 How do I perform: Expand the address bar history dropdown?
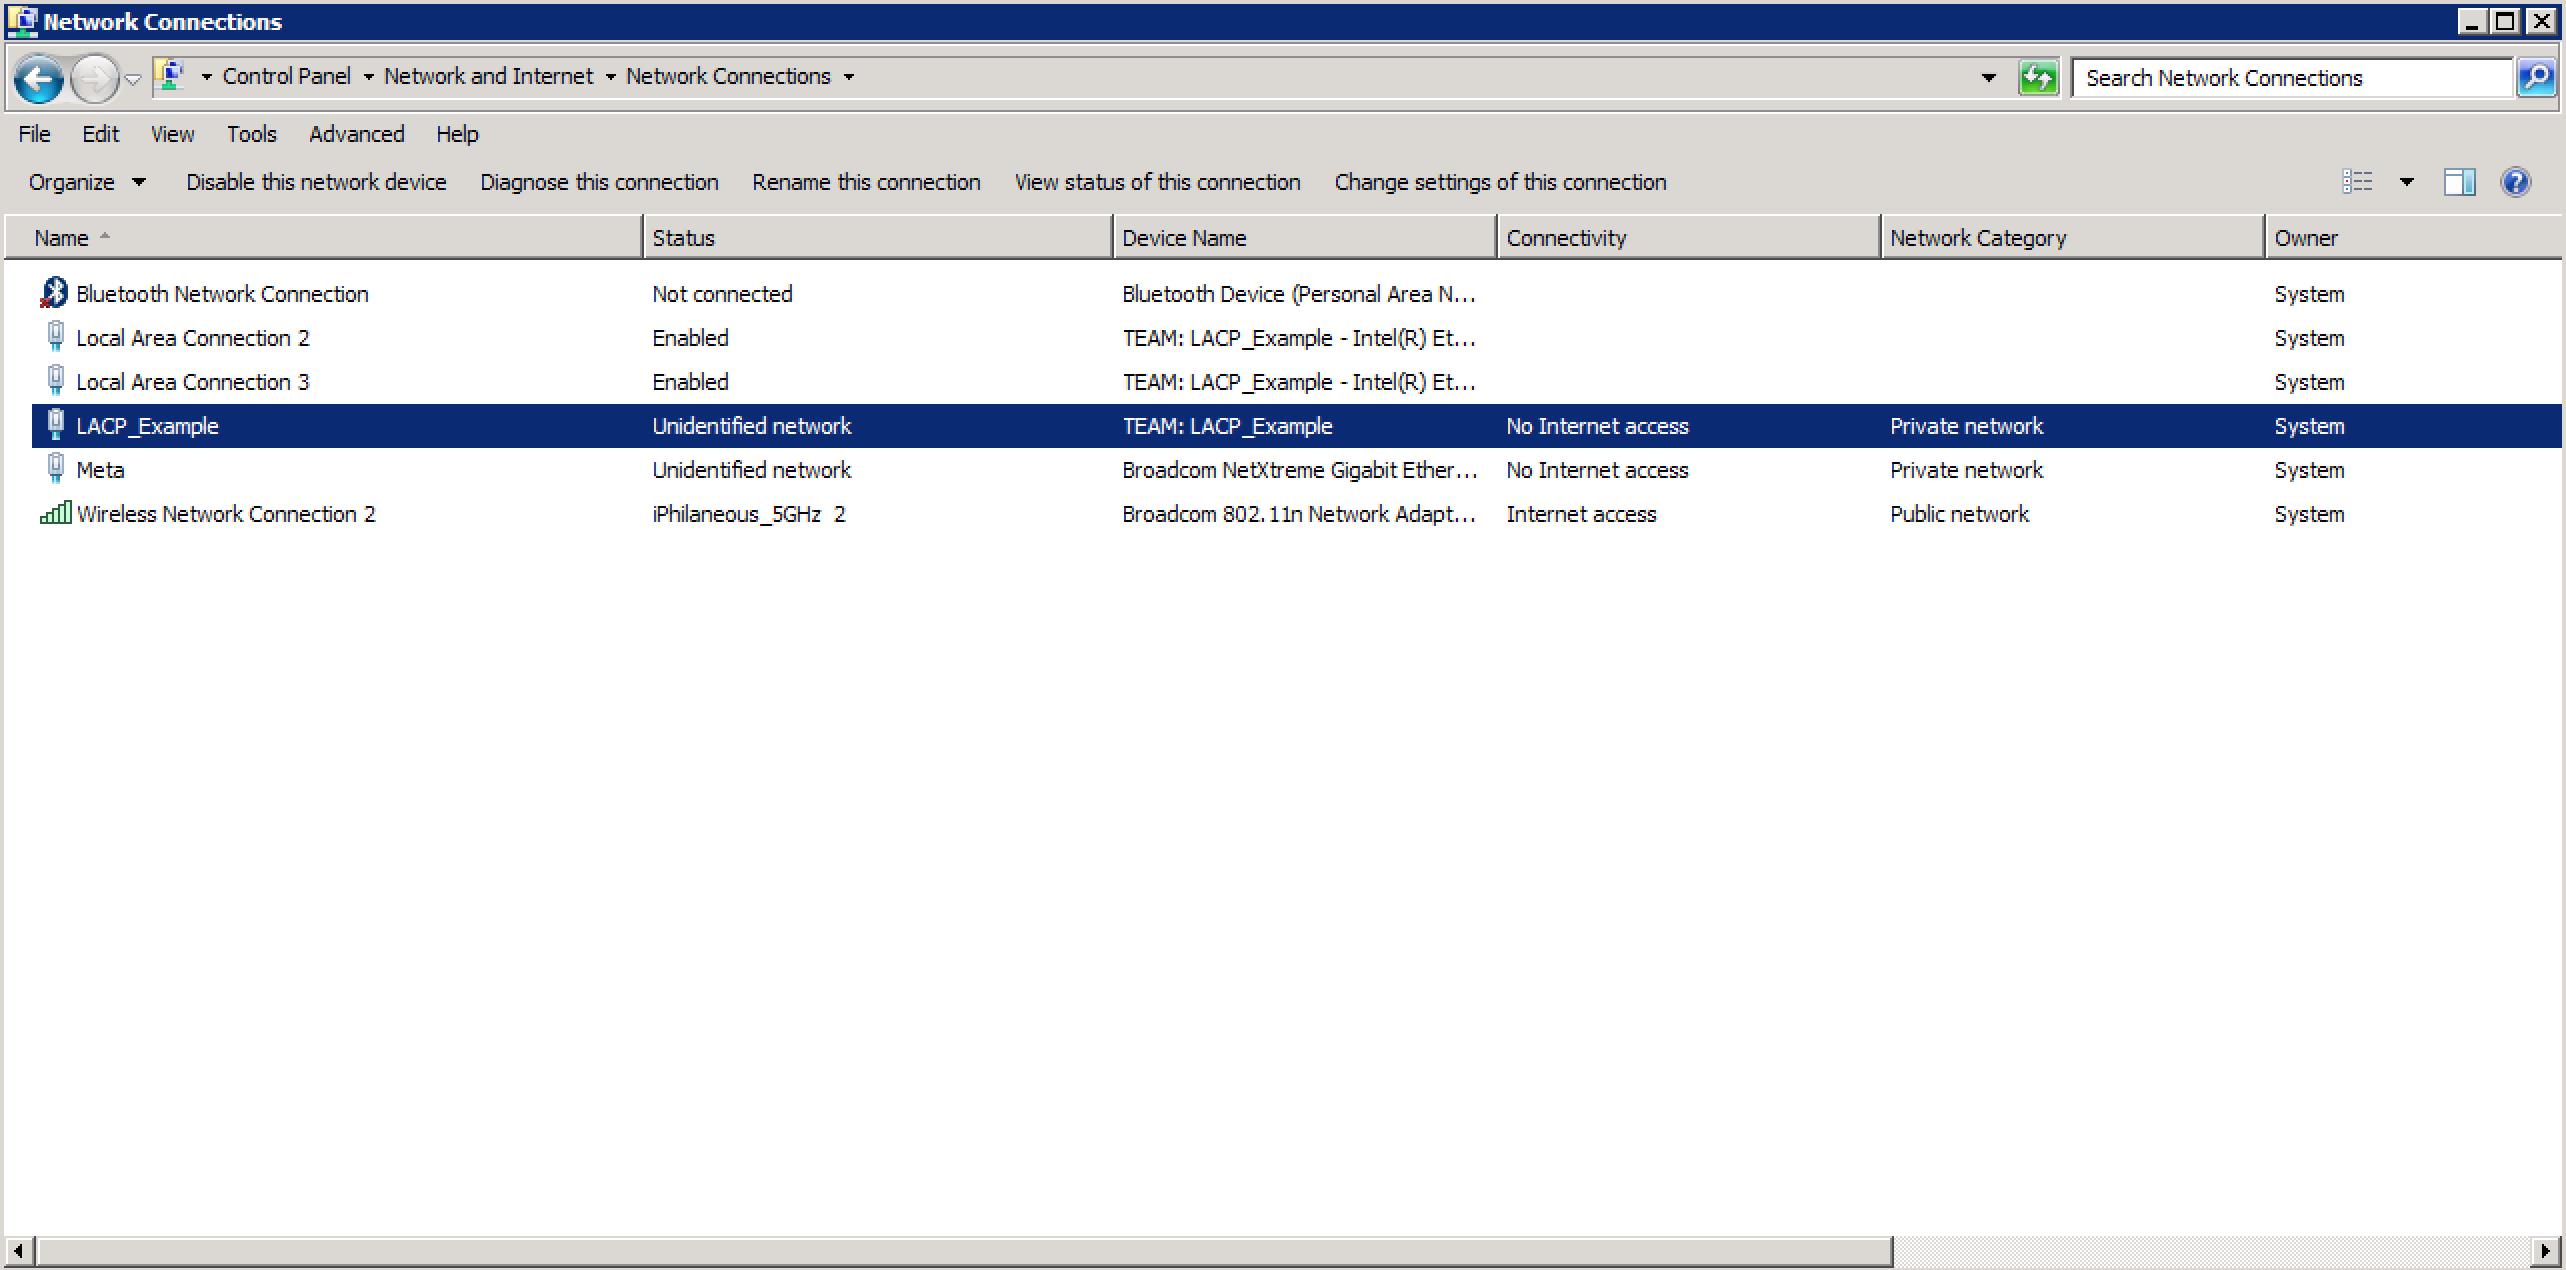[1988, 78]
